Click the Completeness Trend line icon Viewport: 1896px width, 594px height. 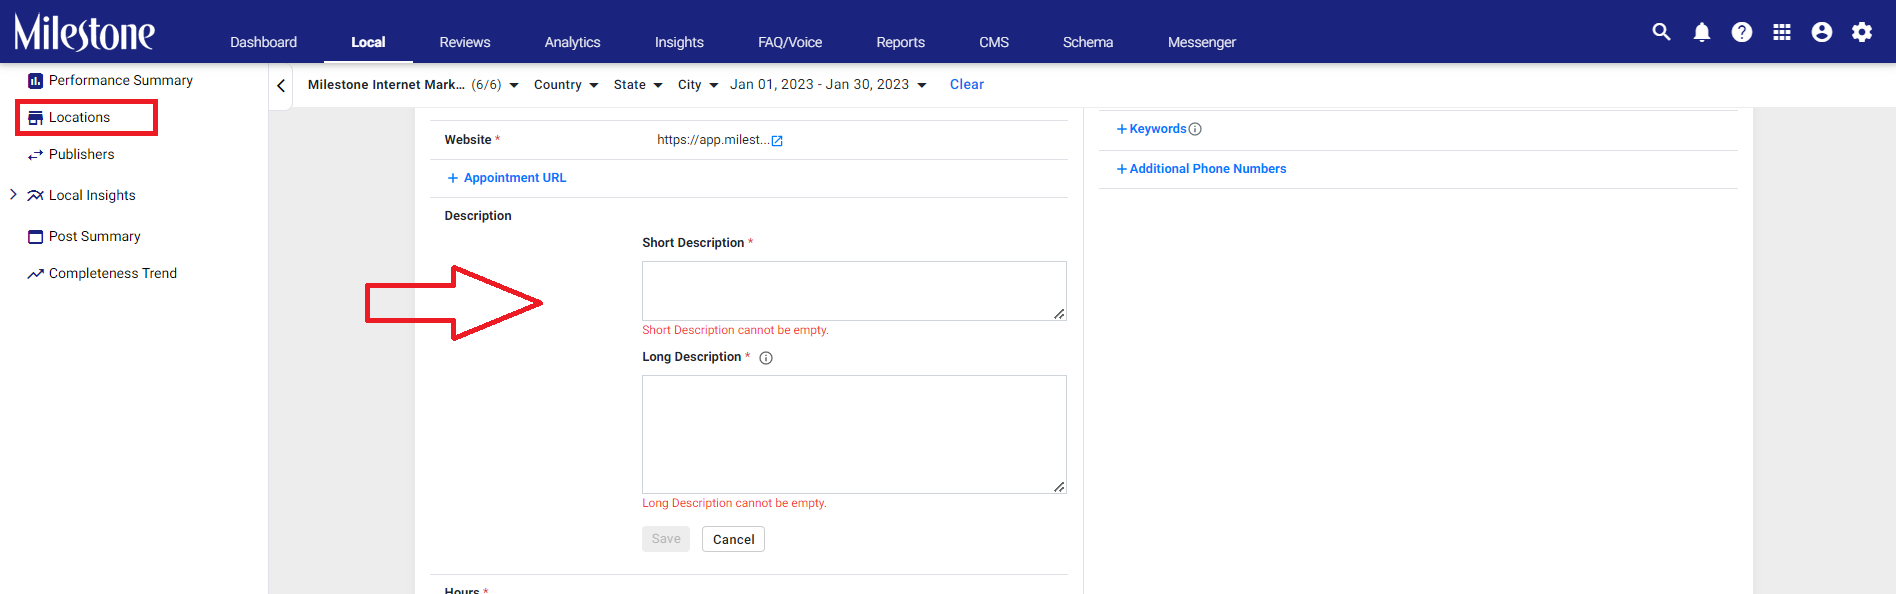tap(35, 274)
